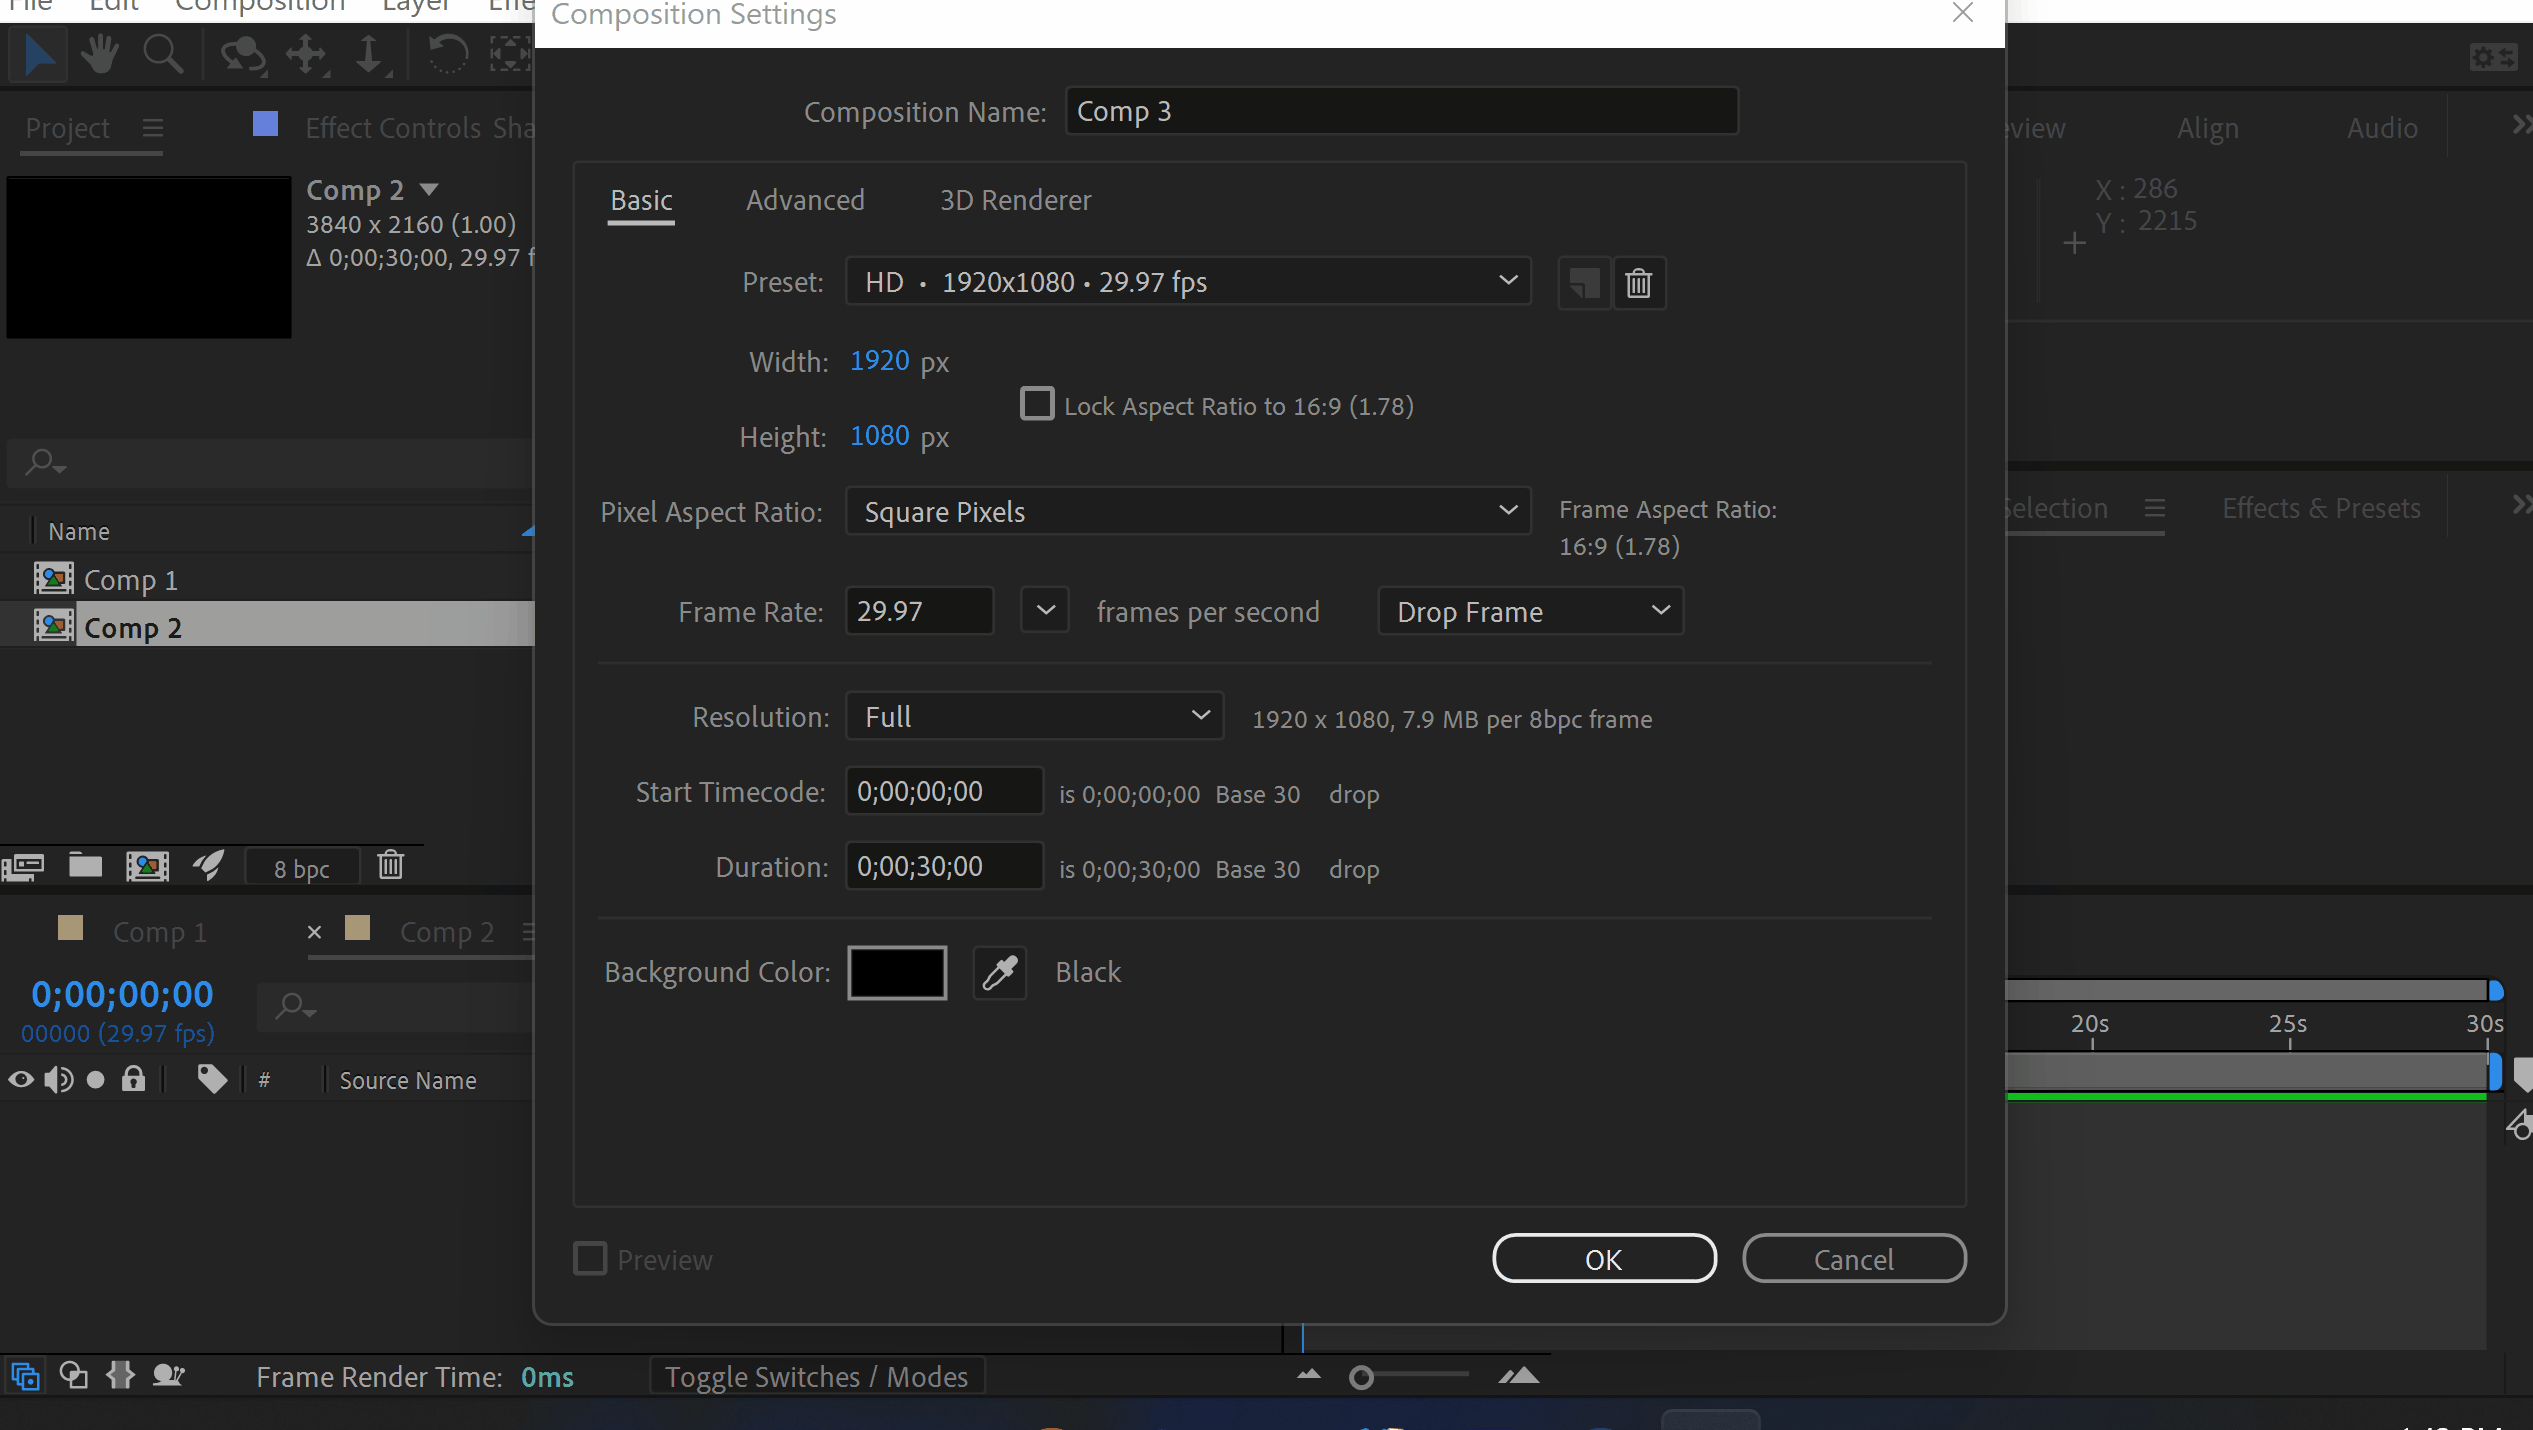Click the black Background Color swatch
The height and width of the screenshot is (1430, 2533).
pos(897,972)
